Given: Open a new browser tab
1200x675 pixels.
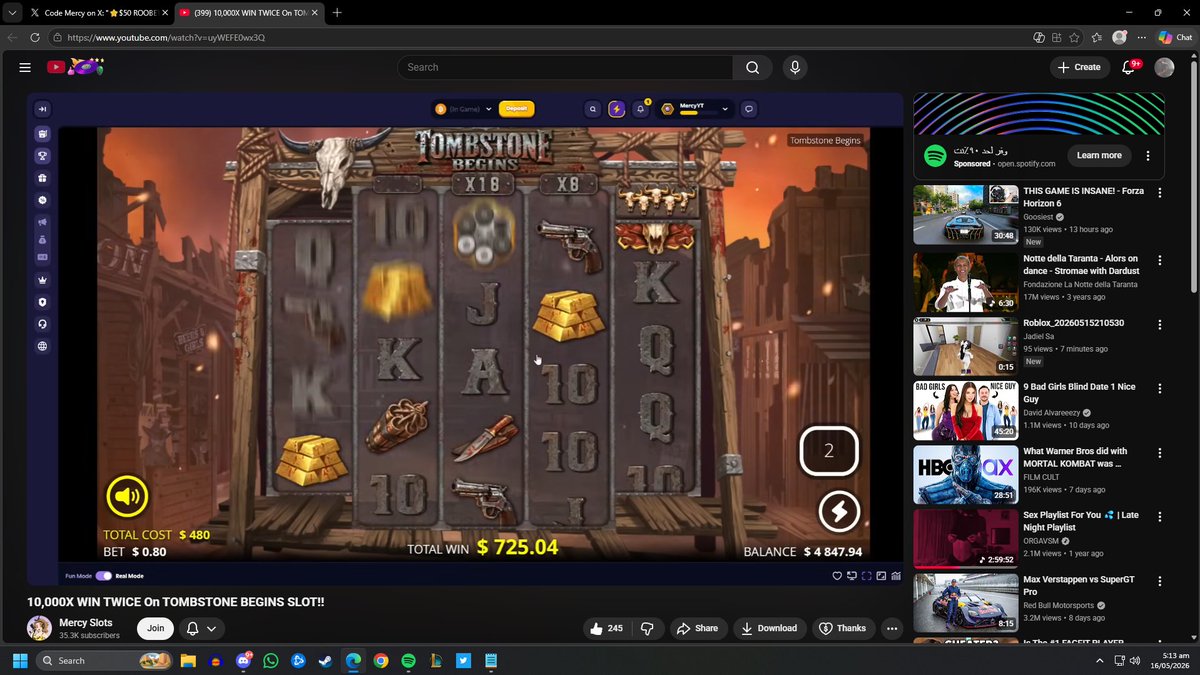Looking at the screenshot, I should [x=337, y=13].
